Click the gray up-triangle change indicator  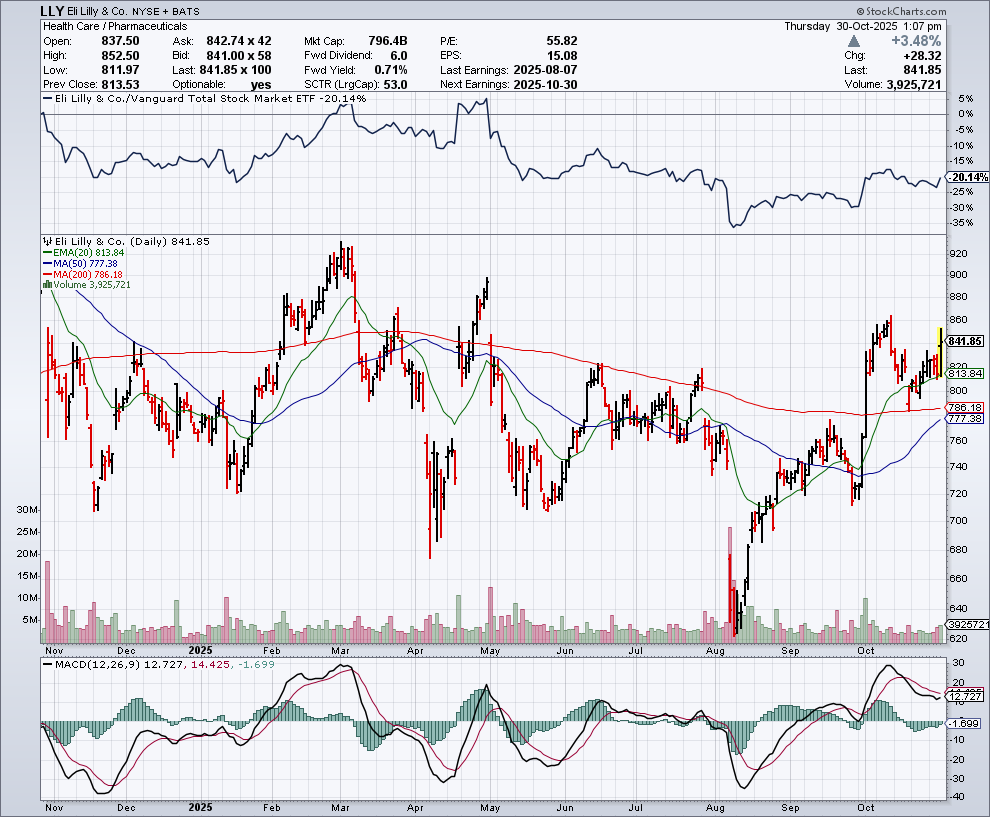click(x=853, y=41)
